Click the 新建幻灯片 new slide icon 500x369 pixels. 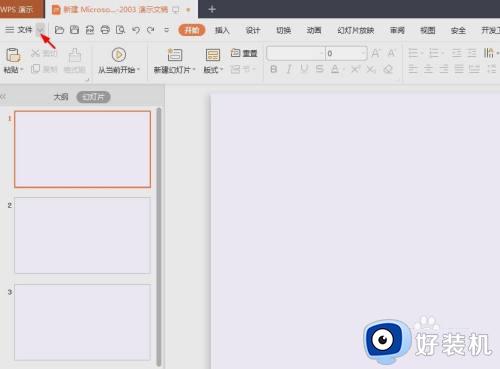pyautogui.click(x=175, y=55)
